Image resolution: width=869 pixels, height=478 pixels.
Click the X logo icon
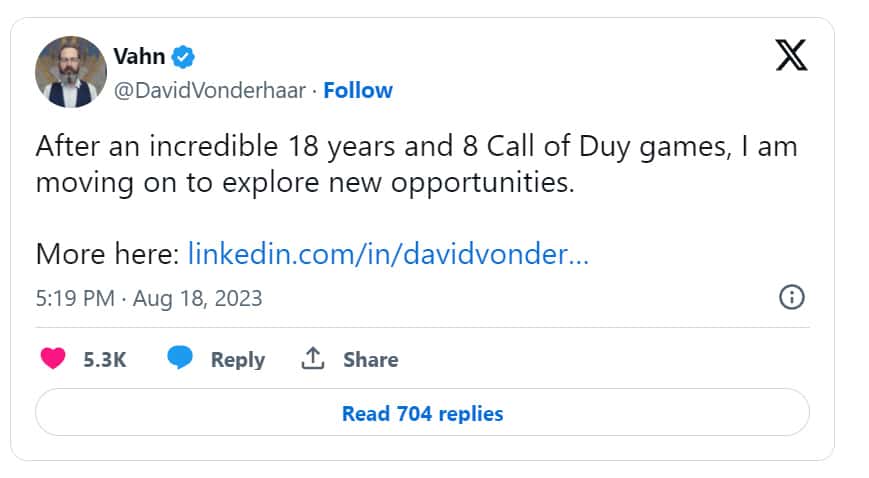click(791, 56)
